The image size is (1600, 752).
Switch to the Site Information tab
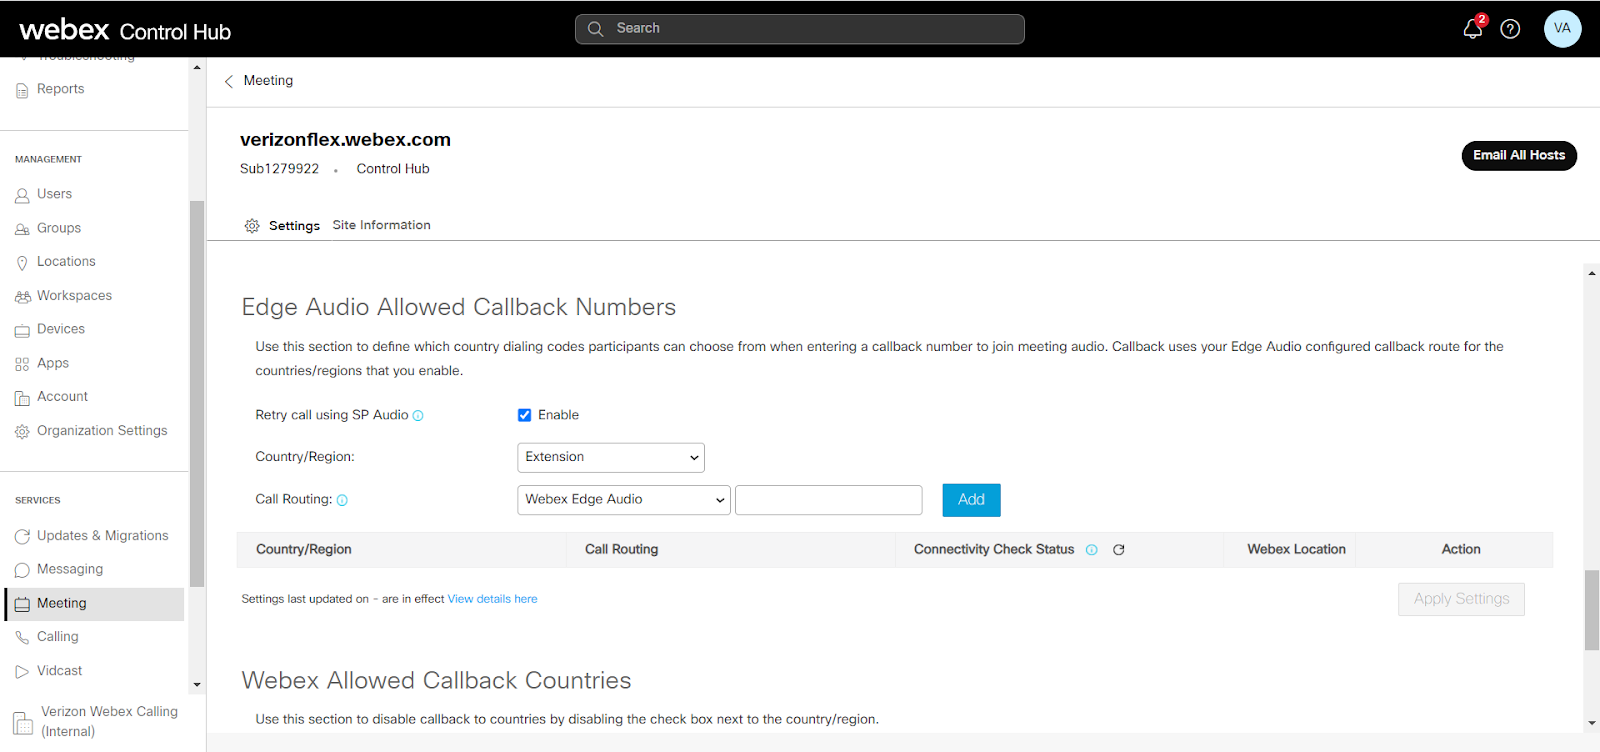pyautogui.click(x=382, y=225)
